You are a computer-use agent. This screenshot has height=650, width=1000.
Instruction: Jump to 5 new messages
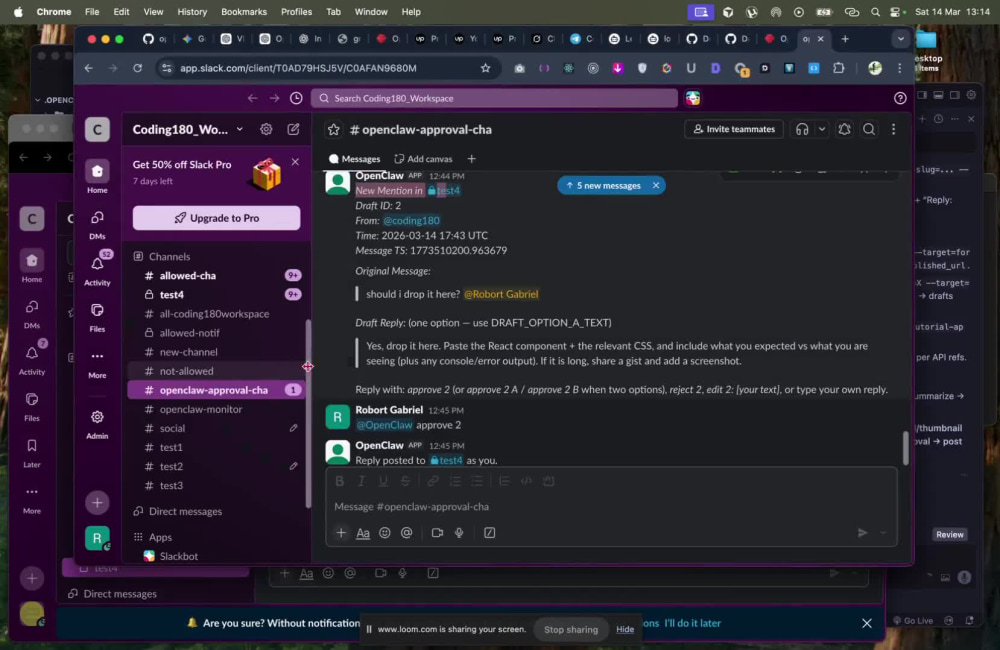[603, 186]
